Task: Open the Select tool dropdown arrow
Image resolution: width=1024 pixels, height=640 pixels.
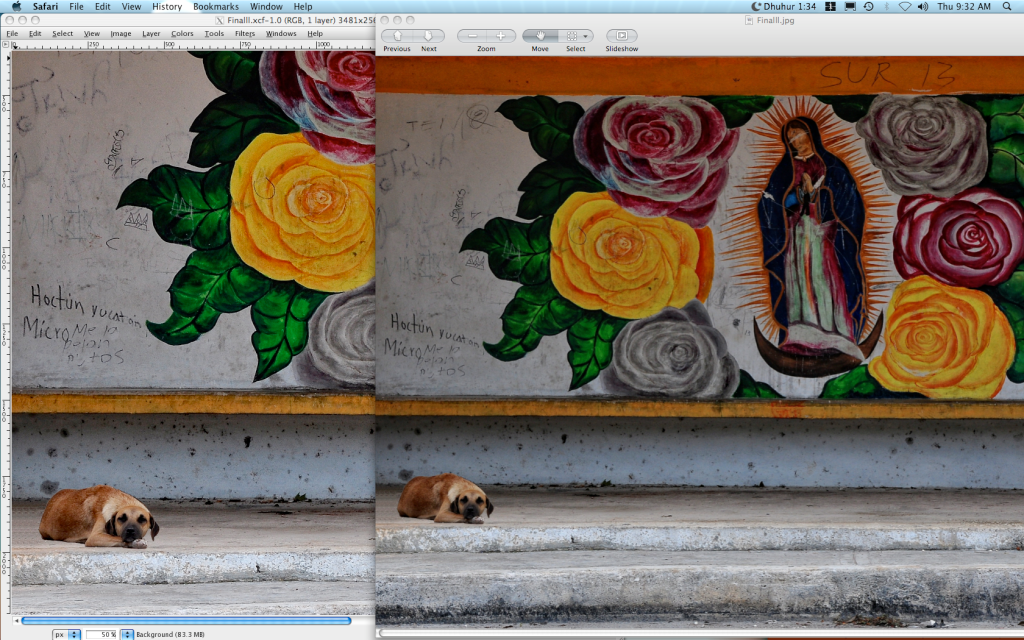Action: click(x=586, y=36)
